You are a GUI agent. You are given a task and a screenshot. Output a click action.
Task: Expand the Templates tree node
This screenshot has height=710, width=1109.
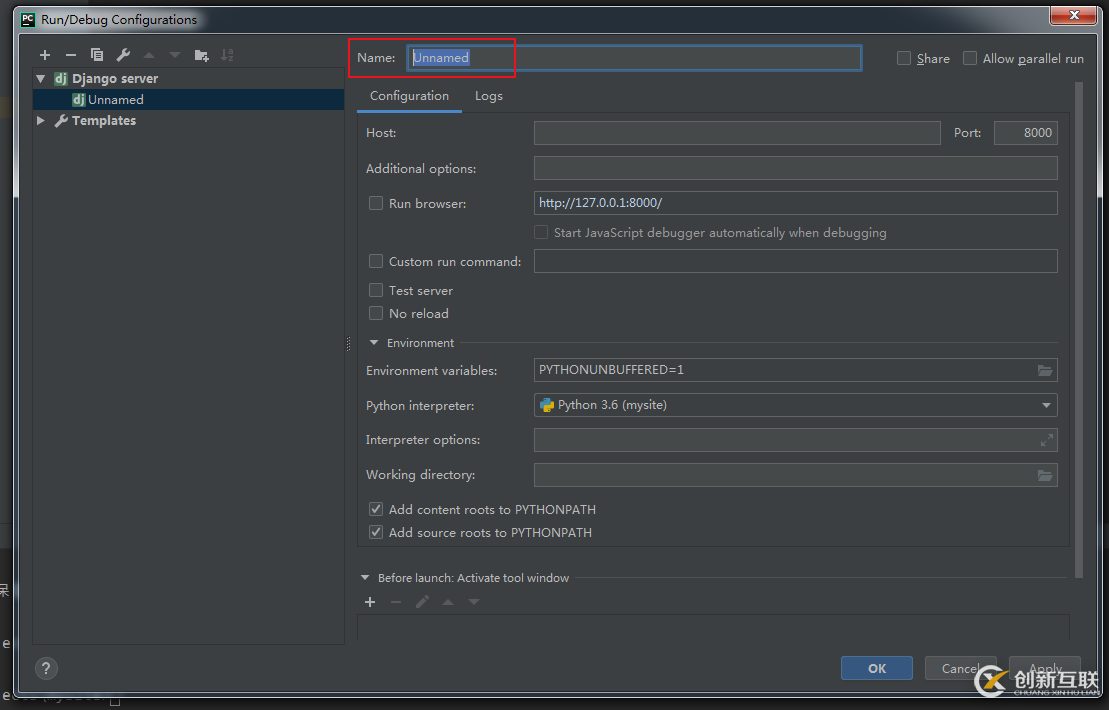point(41,121)
